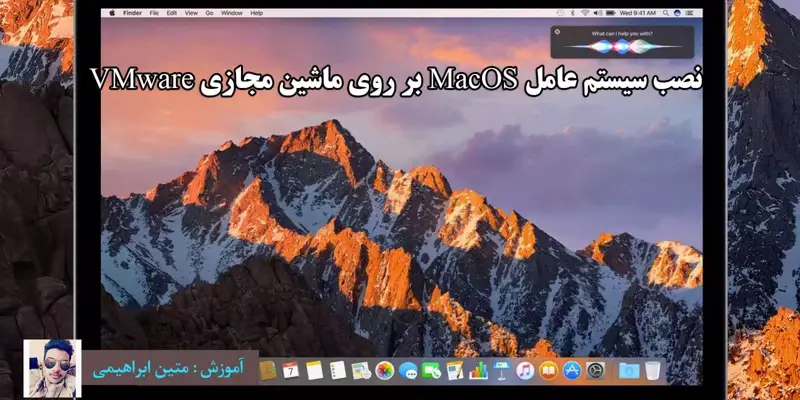This screenshot has width=800, height=400.
Task: Open the File menu
Action: 154,13
